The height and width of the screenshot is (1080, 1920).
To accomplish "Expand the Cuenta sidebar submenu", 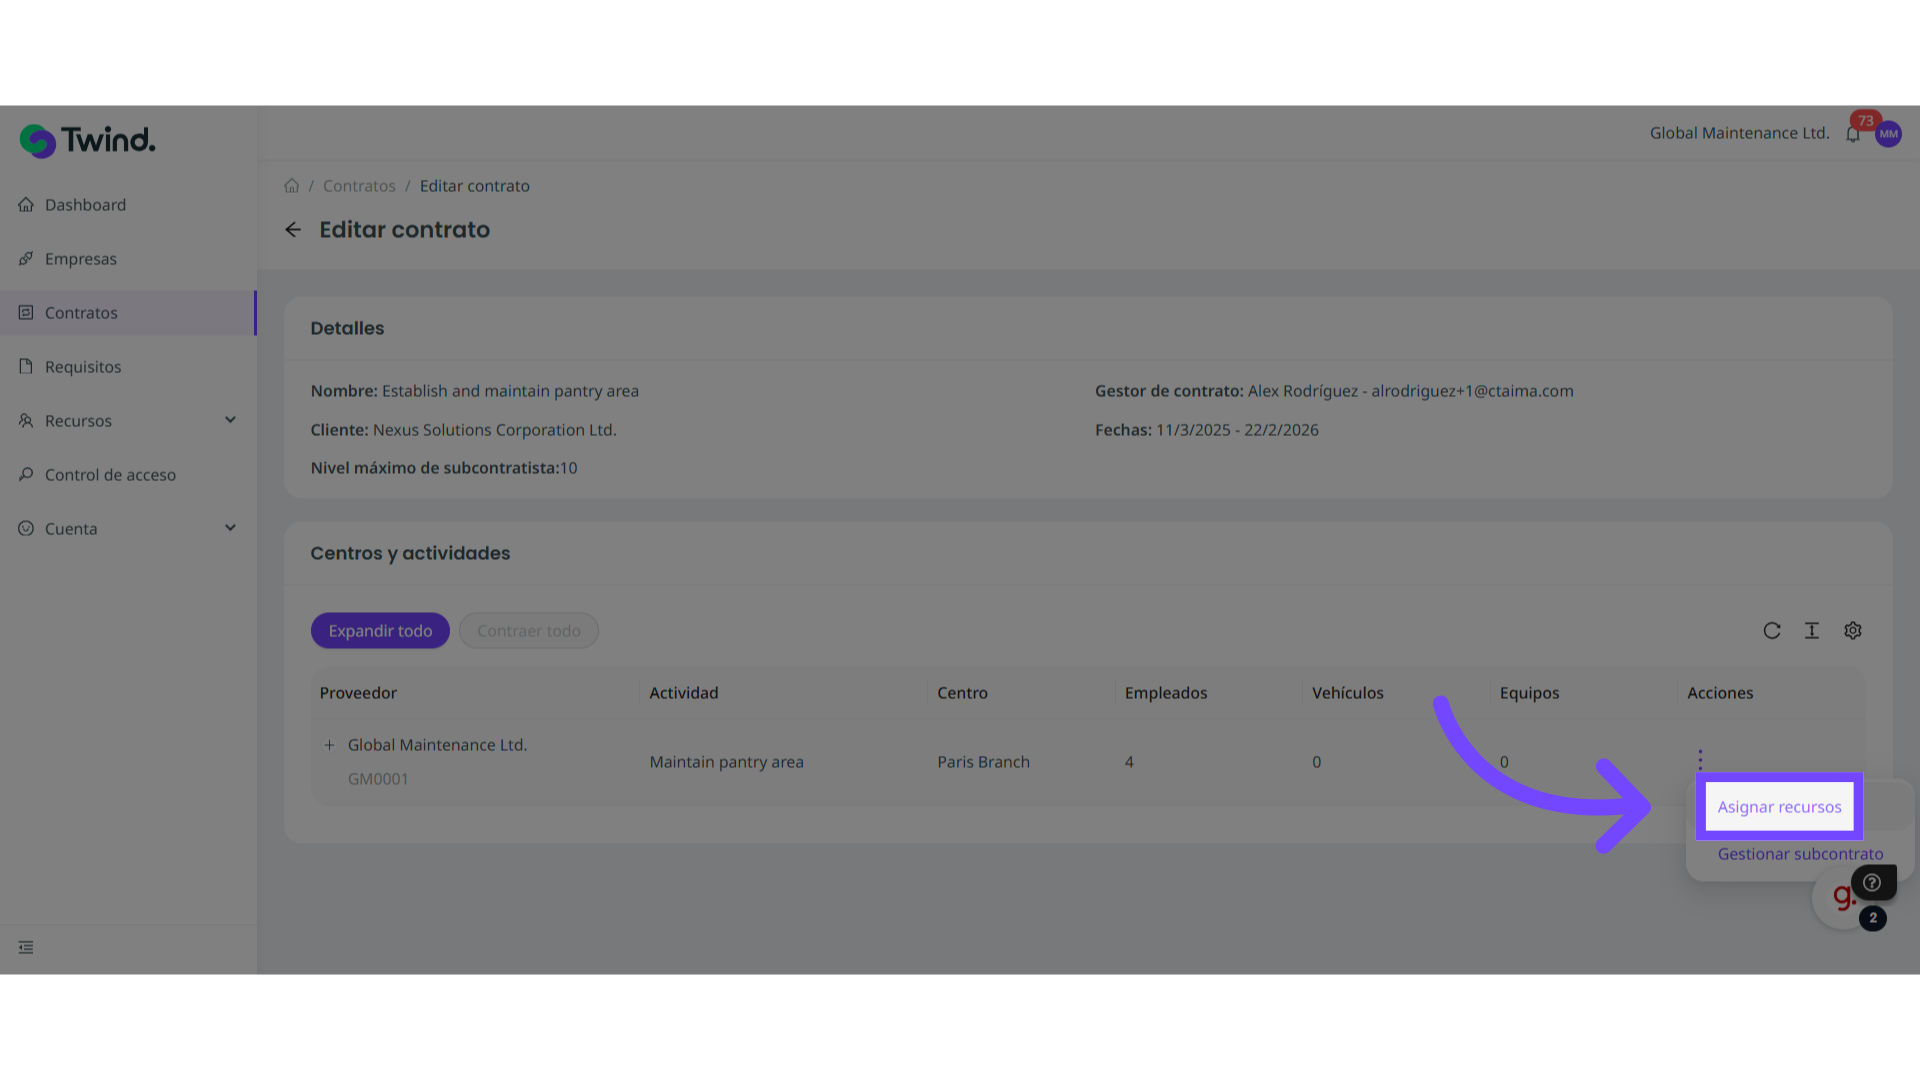I will (x=230, y=528).
